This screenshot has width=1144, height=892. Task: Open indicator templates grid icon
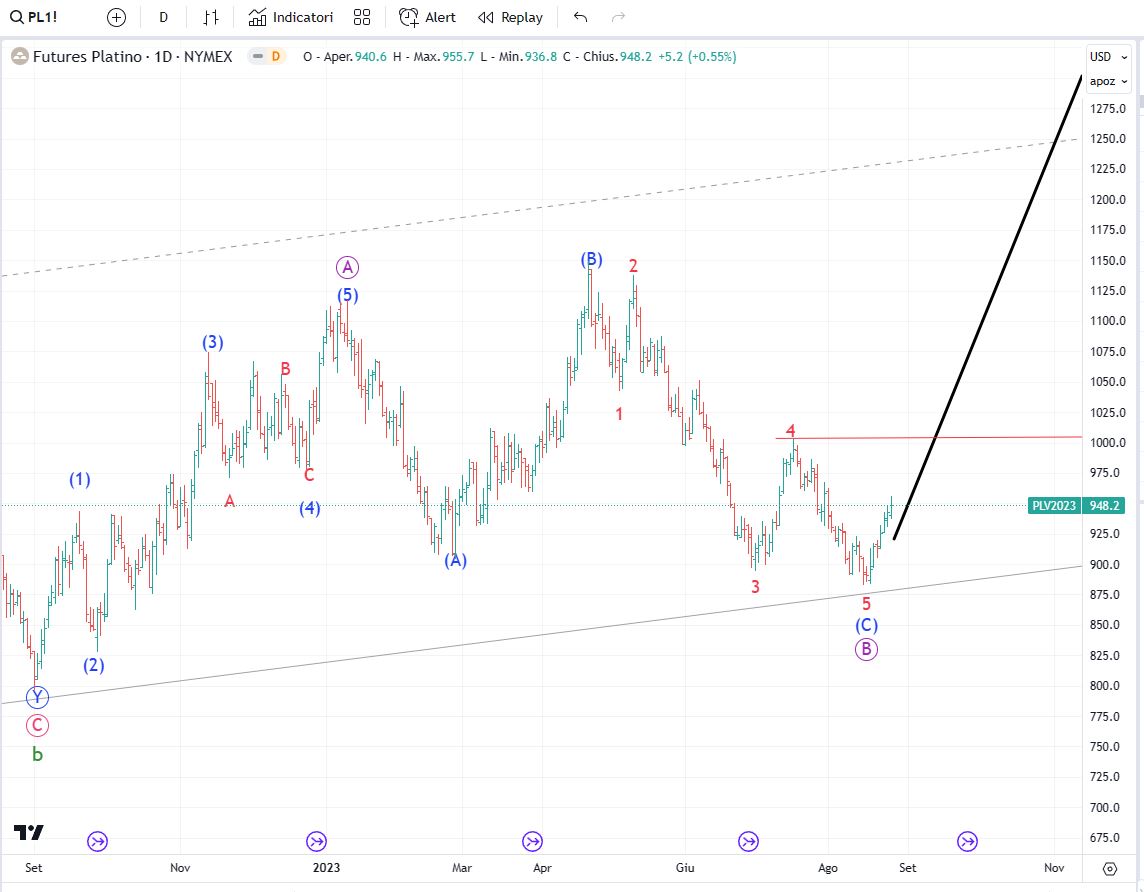click(362, 17)
